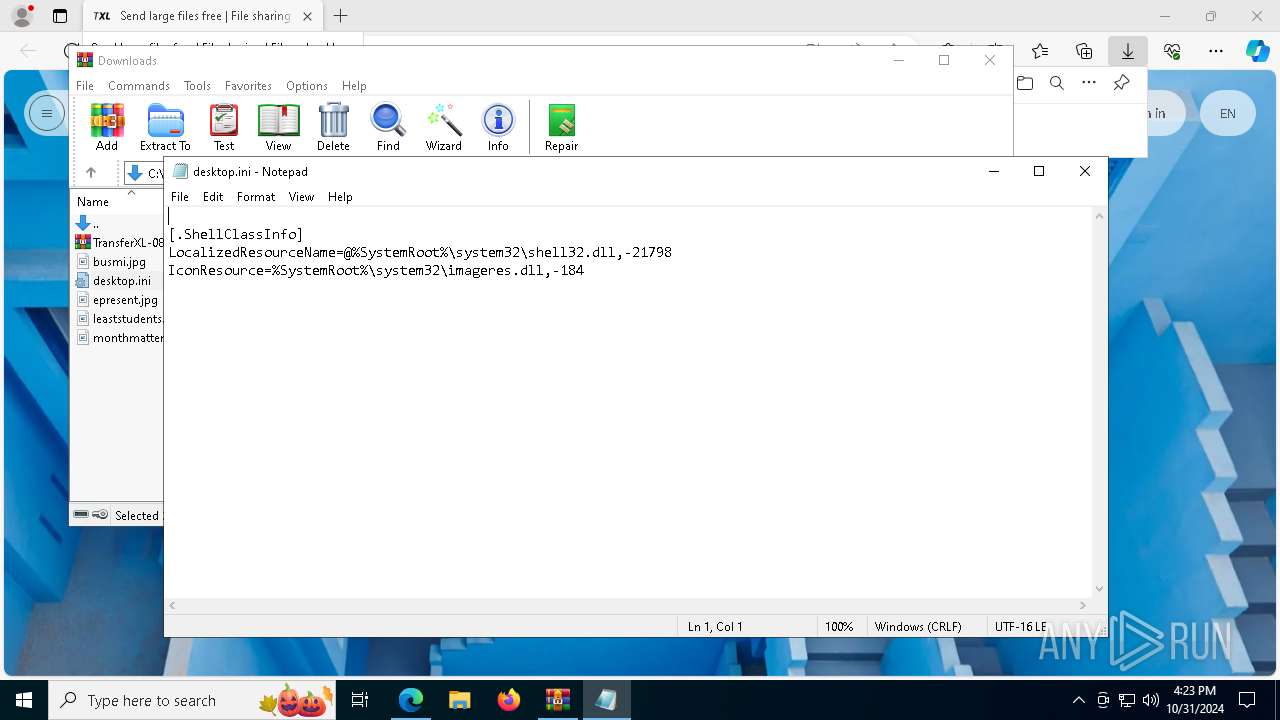1280x720 pixels.
Task: Click the Repair archive icon in WinRAR
Action: pyautogui.click(x=561, y=127)
